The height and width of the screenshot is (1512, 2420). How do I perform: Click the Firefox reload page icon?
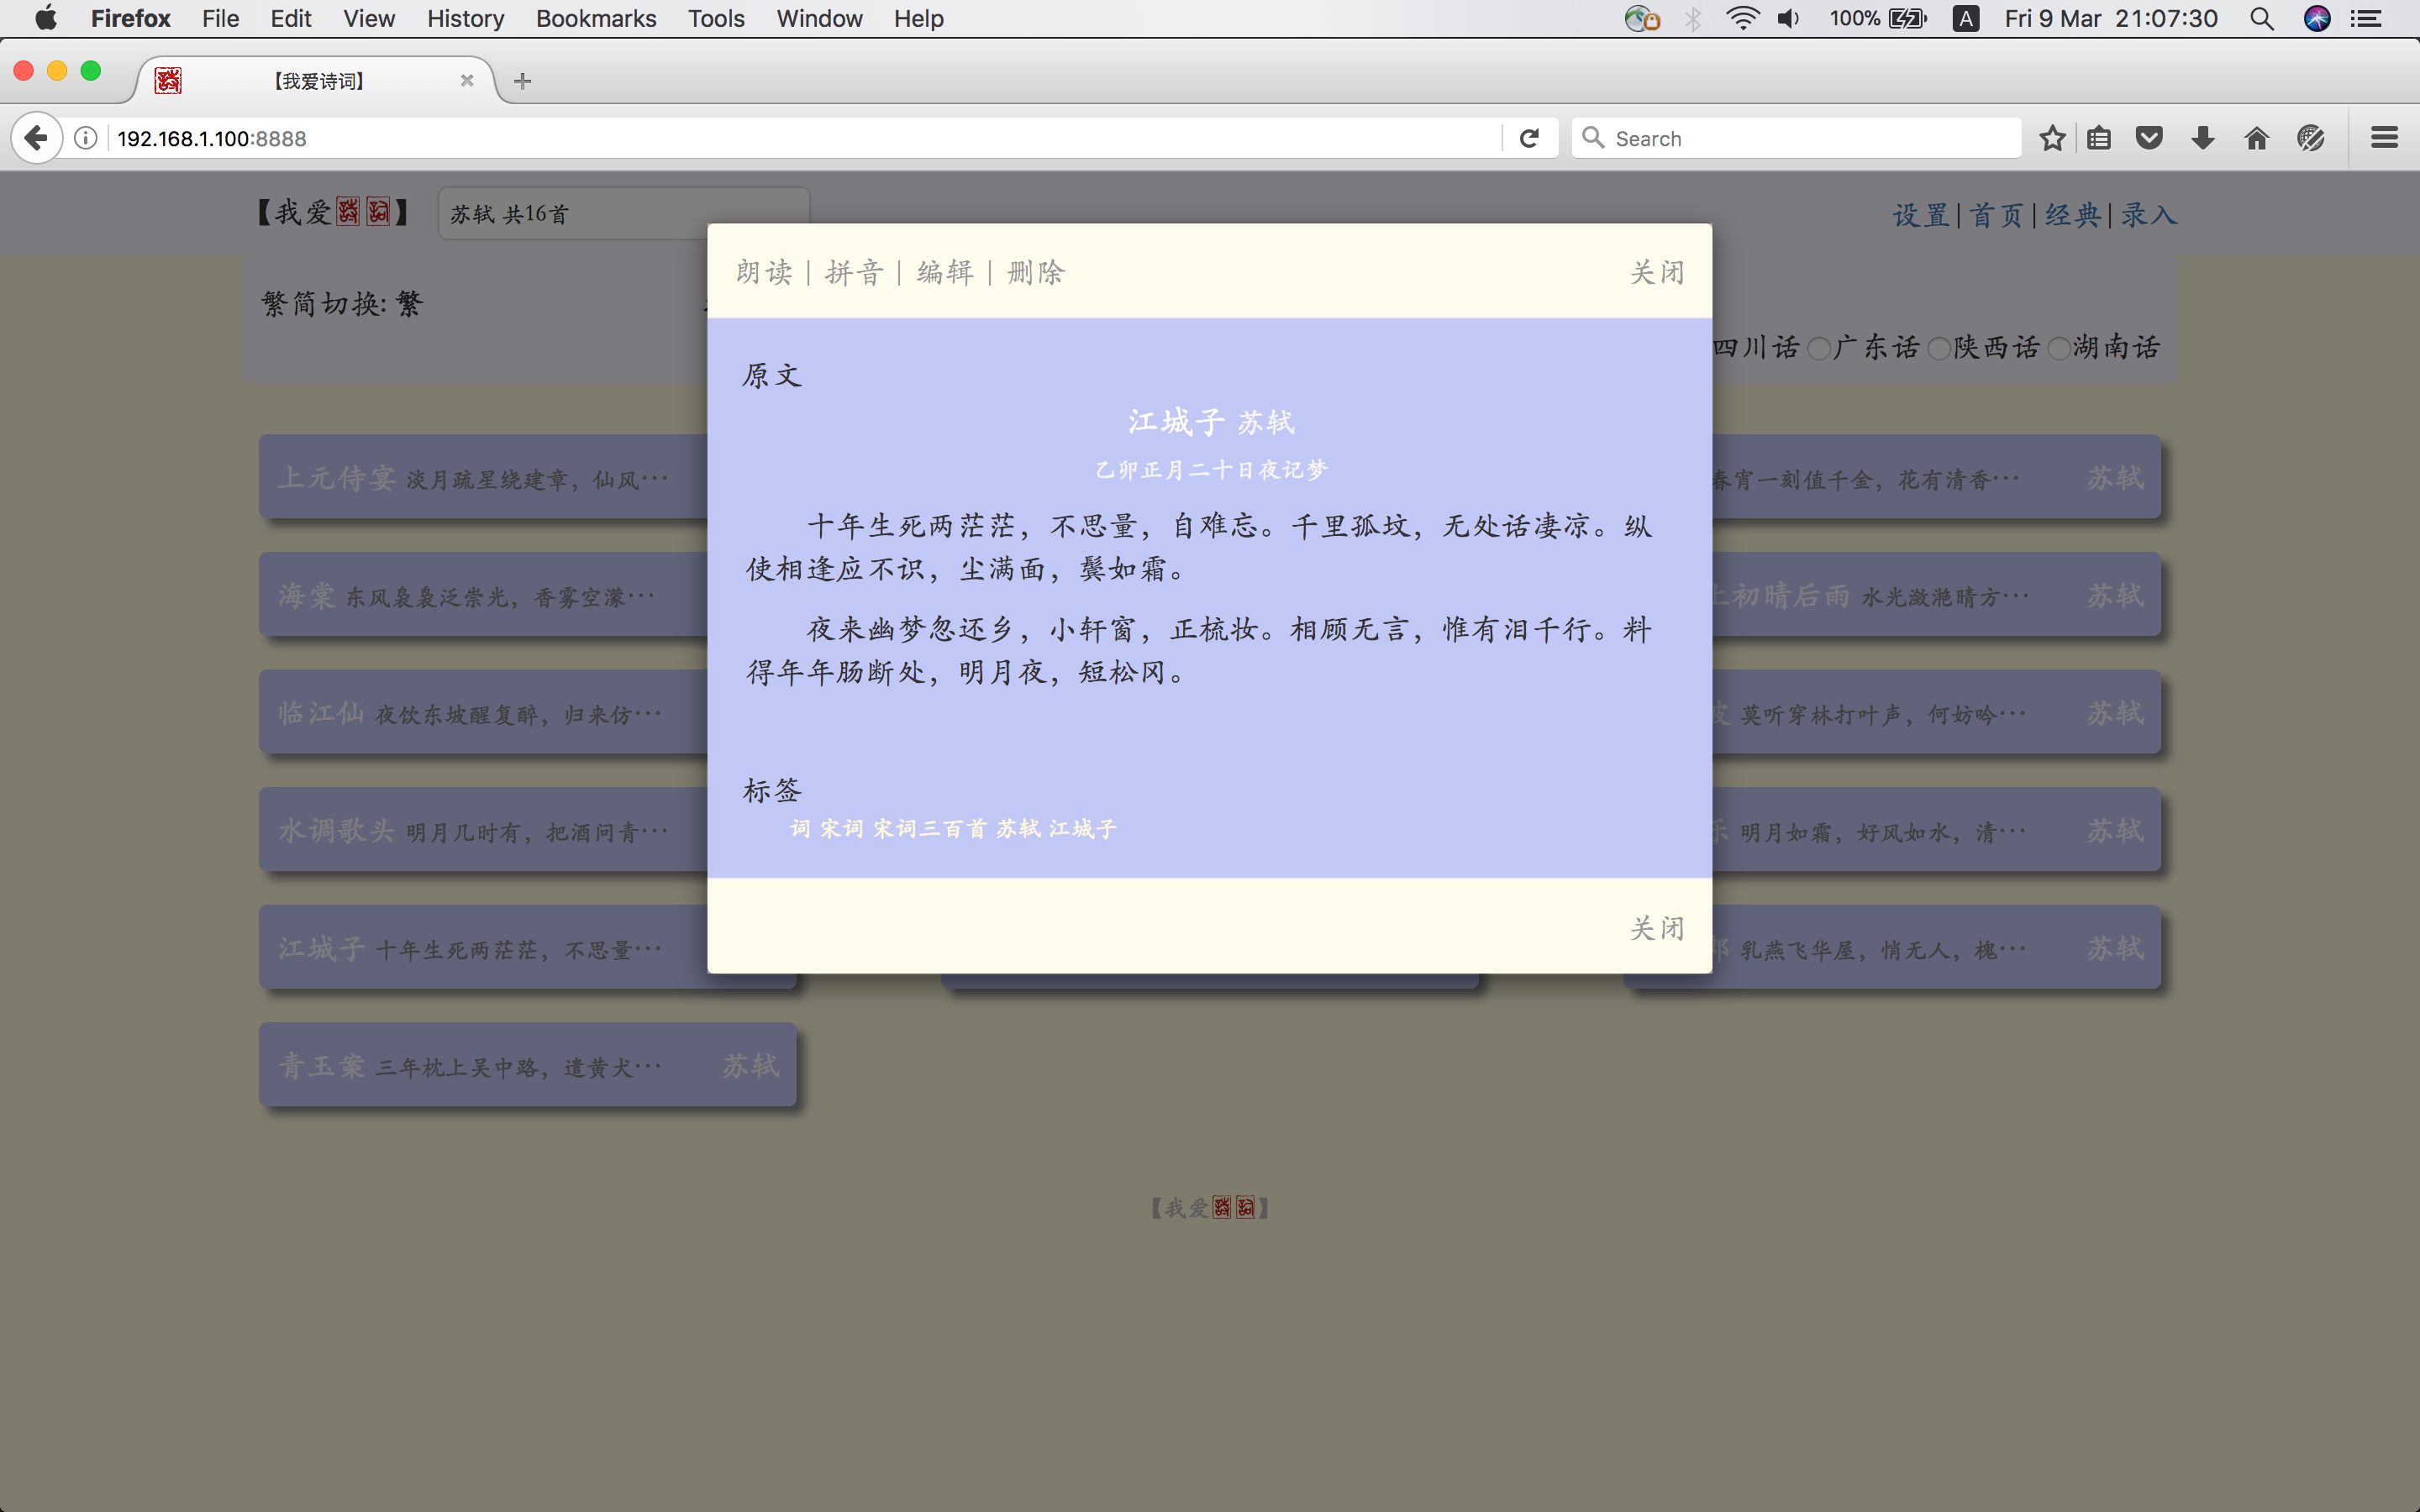coord(1529,138)
